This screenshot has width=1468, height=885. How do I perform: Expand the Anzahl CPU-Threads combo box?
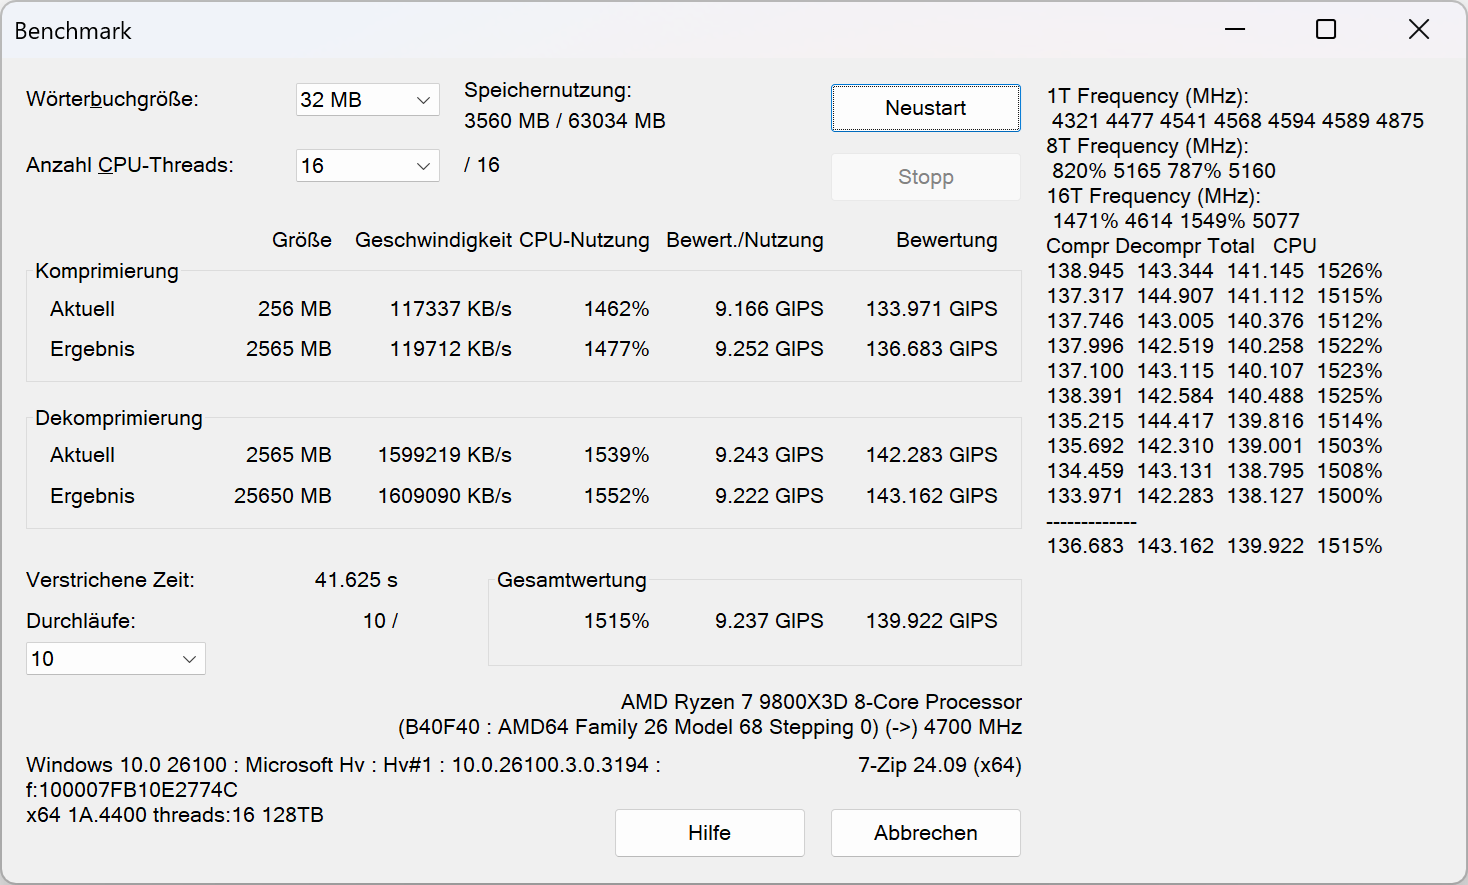[x=367, y=165]
